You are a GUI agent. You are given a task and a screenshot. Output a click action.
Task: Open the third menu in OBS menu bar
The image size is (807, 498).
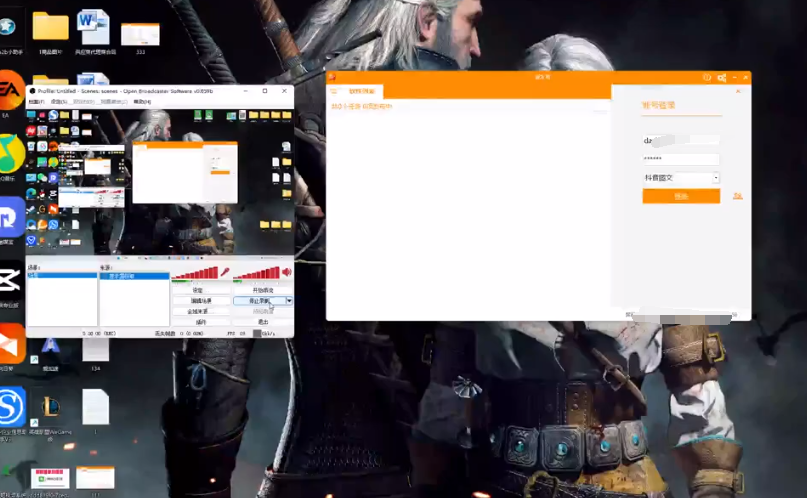pos(83,102)
